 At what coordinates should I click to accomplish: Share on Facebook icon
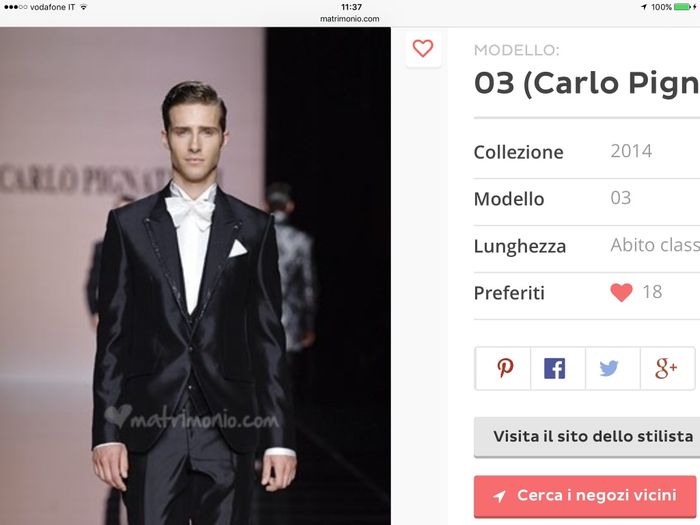coord(554,368)
